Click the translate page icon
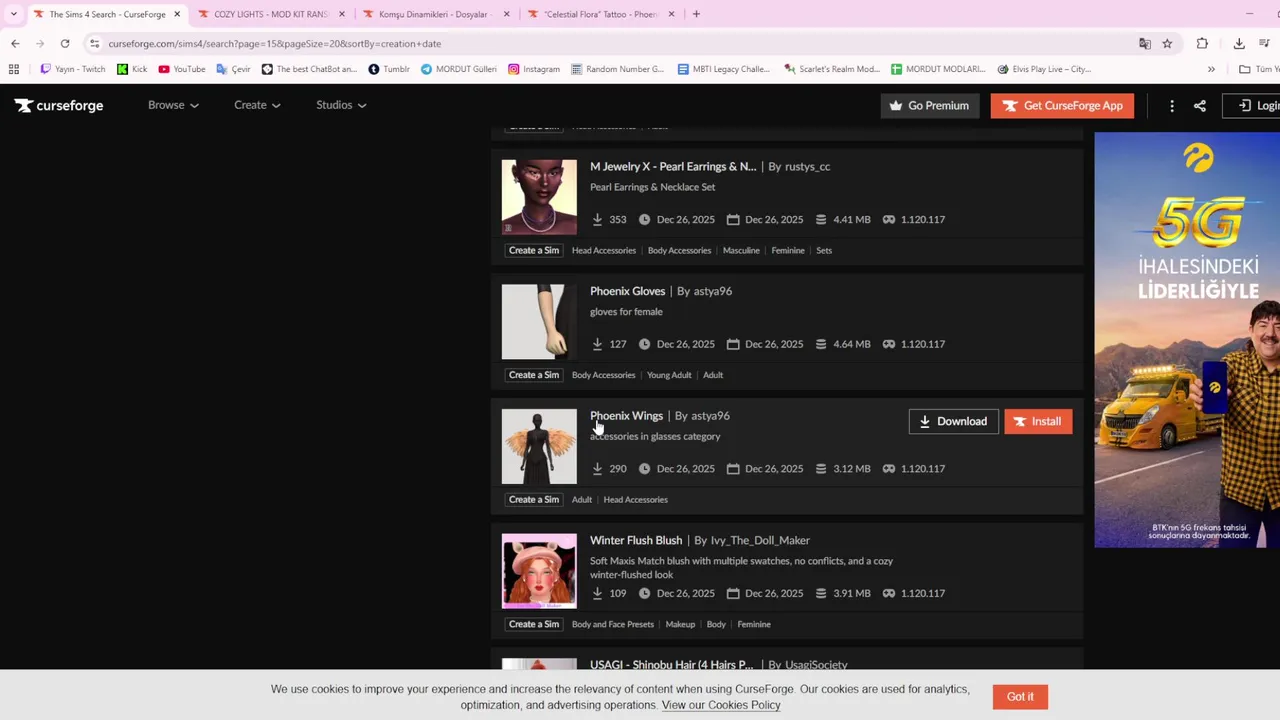Viewport: 1280px width, 720px height. [x=1145, y=44]
